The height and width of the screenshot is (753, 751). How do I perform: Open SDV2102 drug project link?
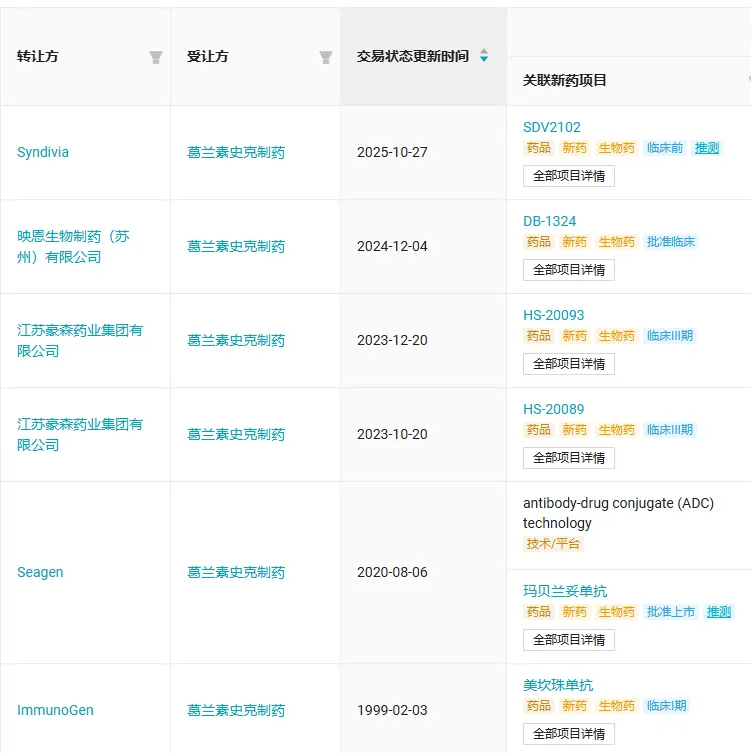(551, 127)
